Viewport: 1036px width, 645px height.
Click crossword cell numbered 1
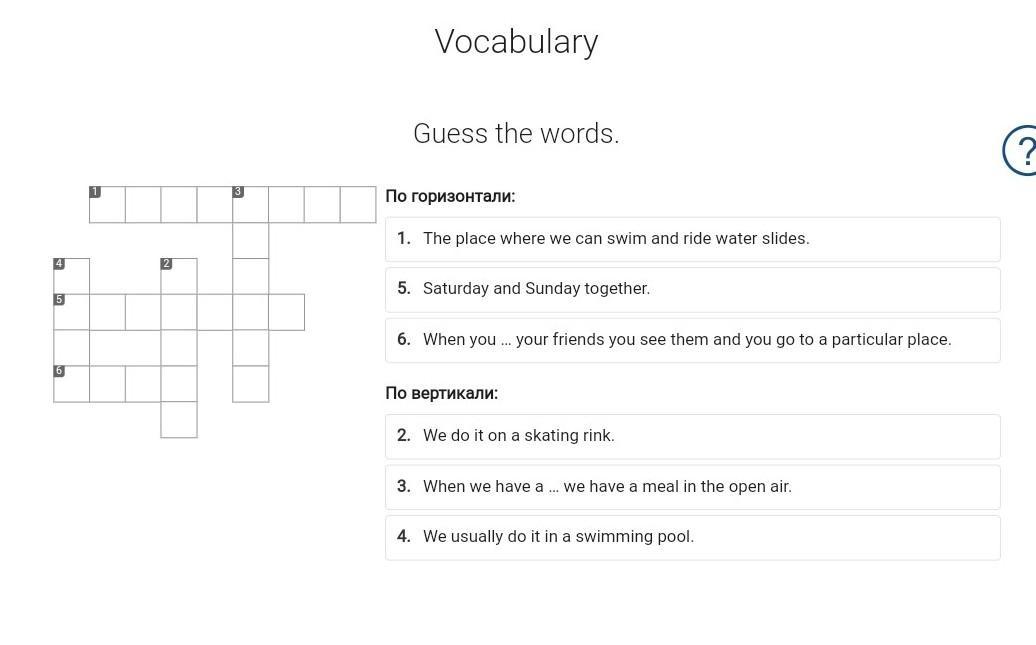[x=107, y=205]
